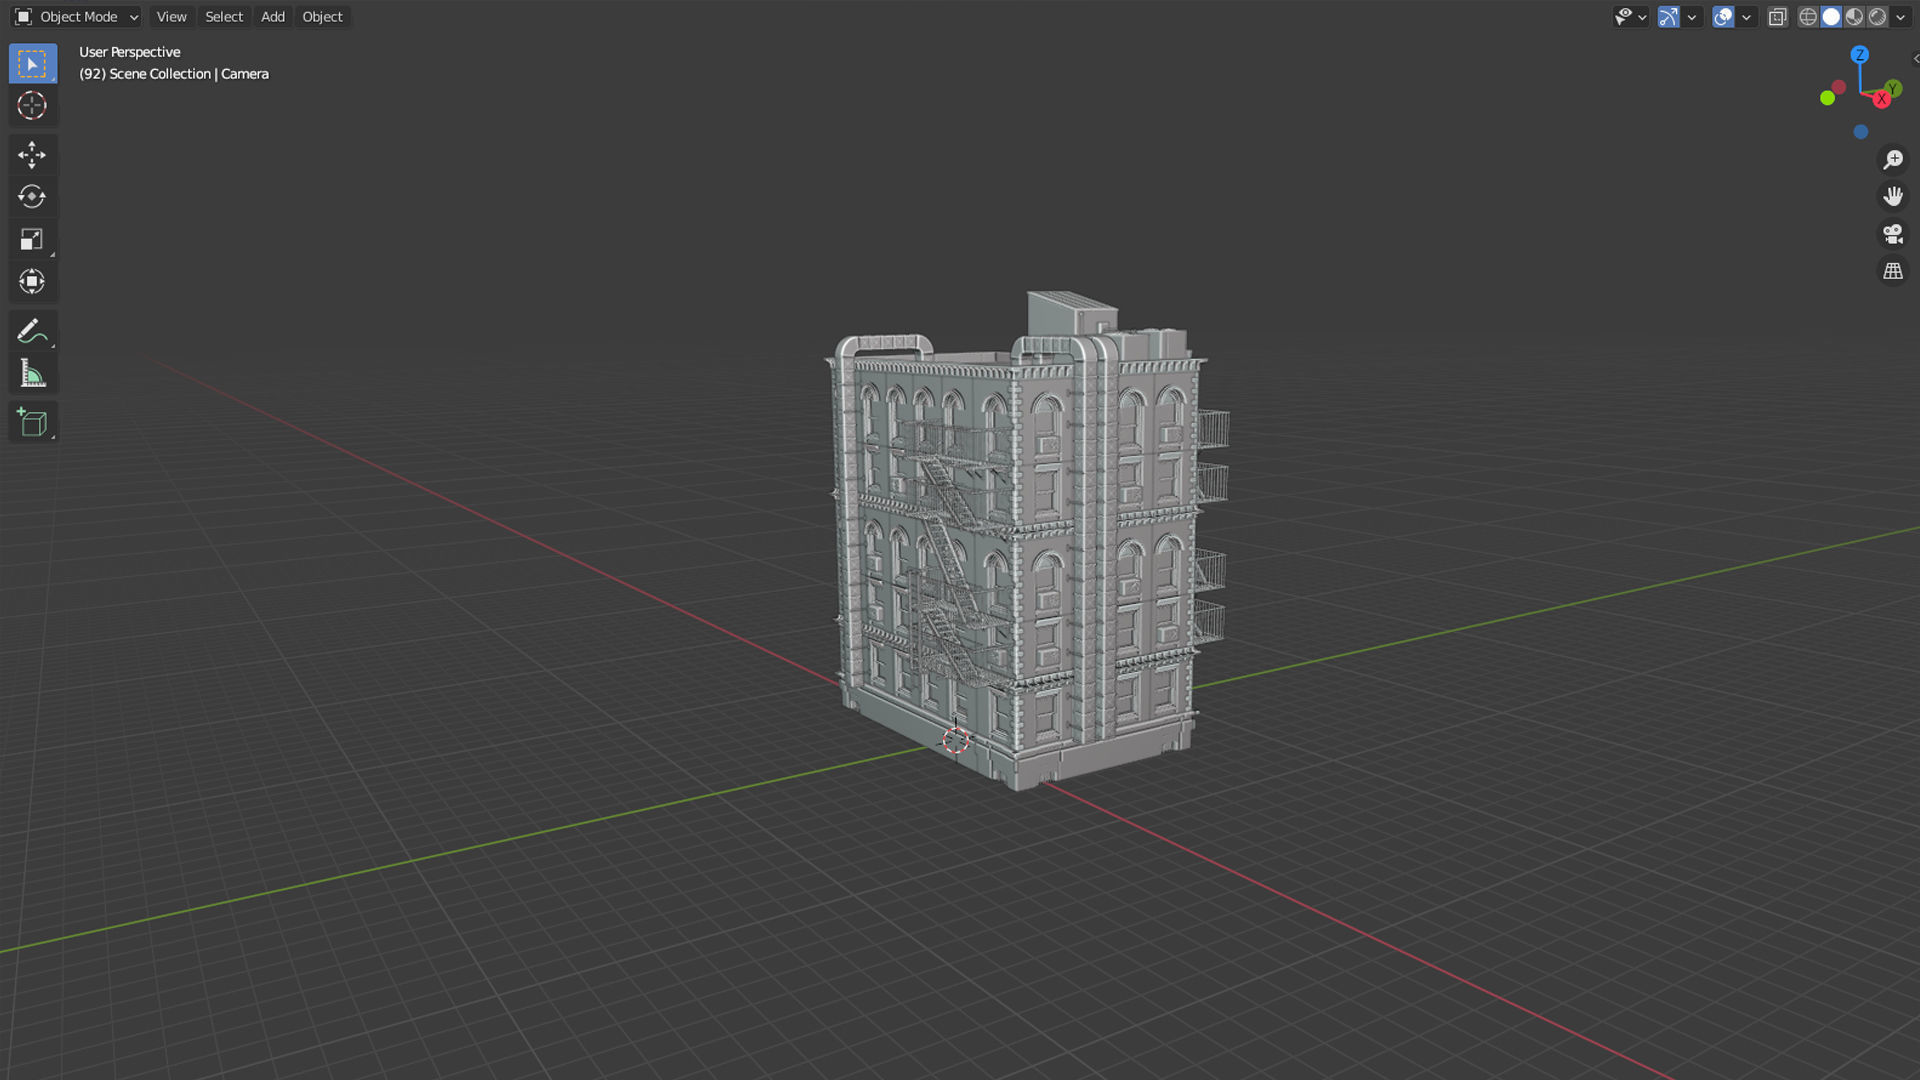This screenshot has width=1920, height=1080.
Task: Switch to Solid shading
Action: 1831,17
